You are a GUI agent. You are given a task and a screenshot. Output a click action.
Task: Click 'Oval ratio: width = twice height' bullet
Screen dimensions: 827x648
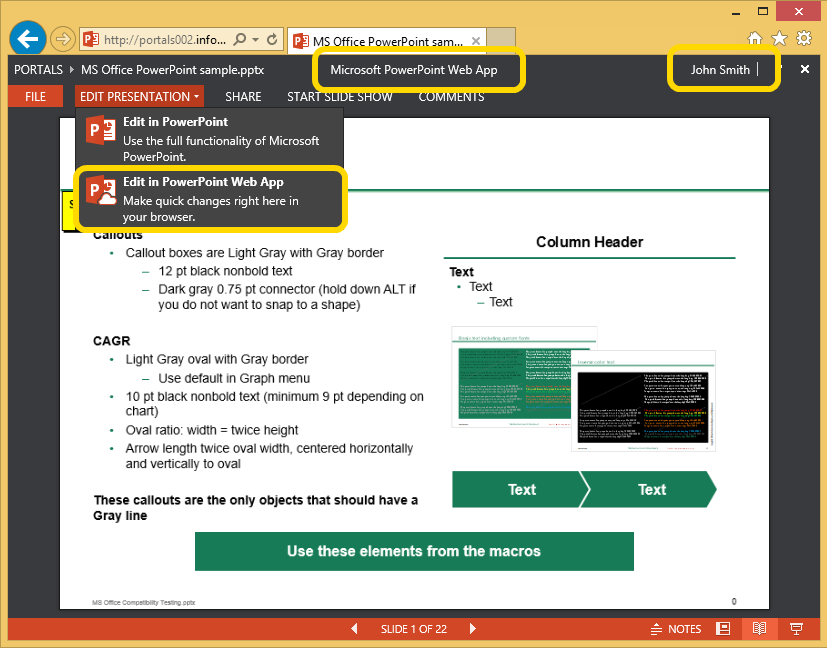(211, 430)
